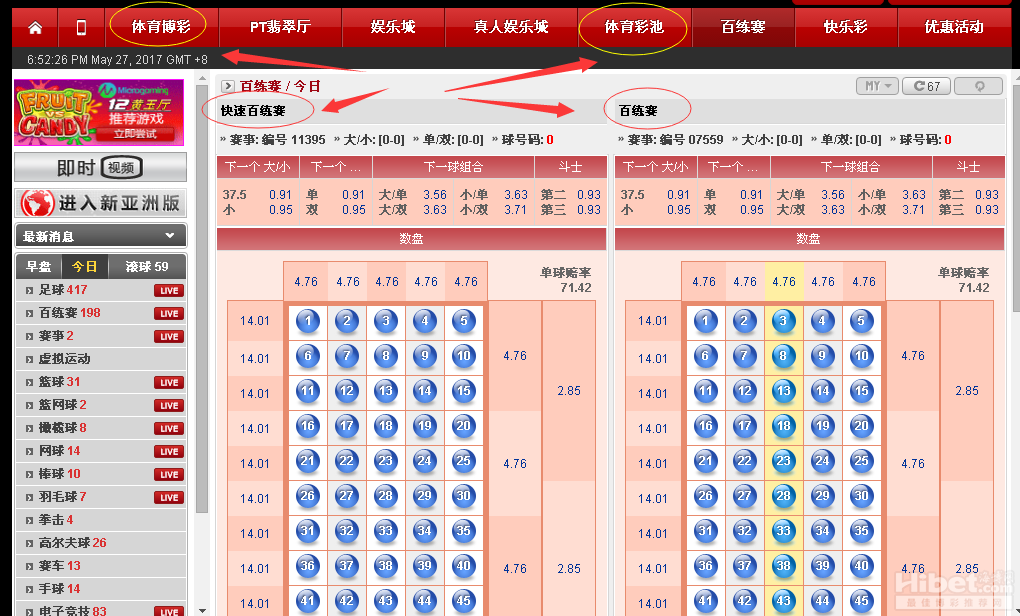Switch to the 早盘 tab
The width and height of the screenshot is (1020, 616).
click(39, 267)
